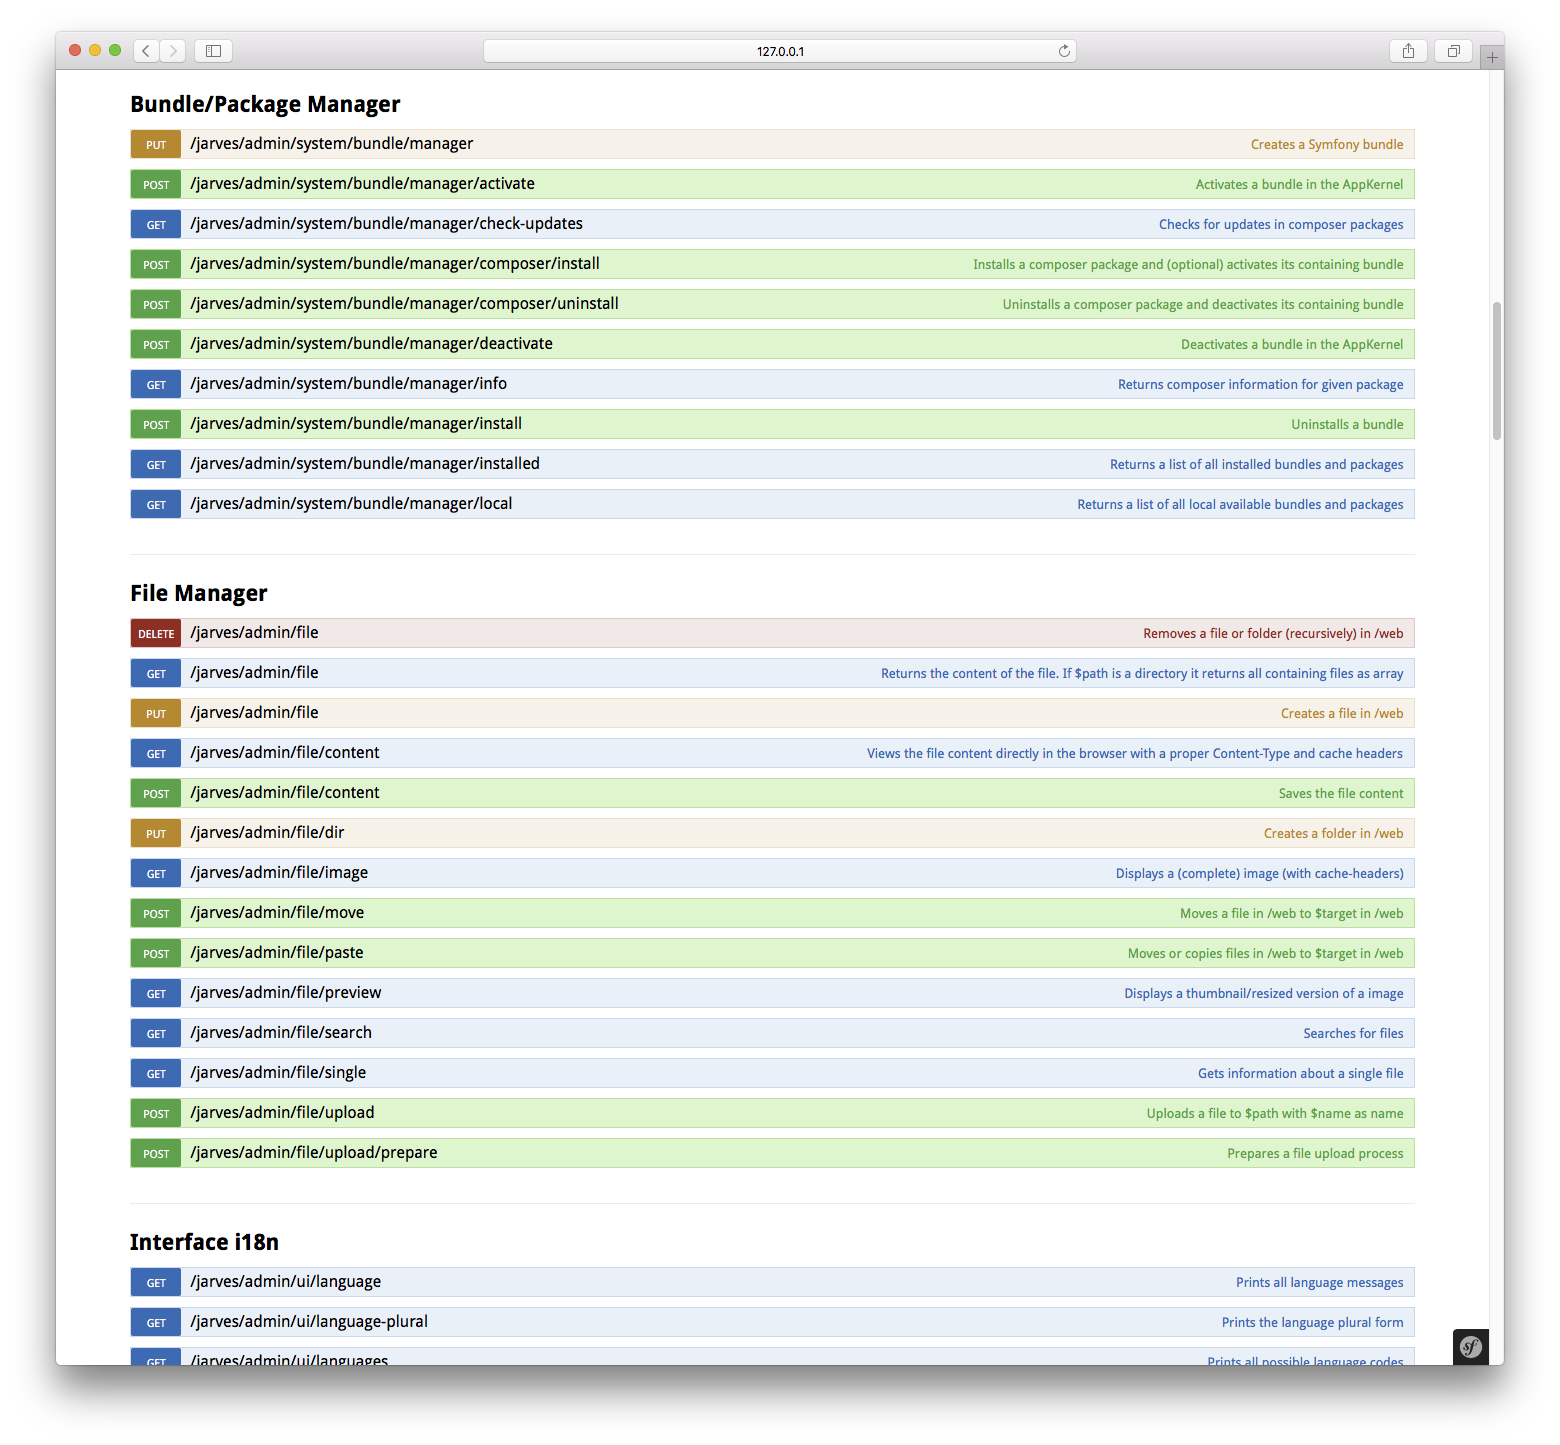1560x1445 pixels.
Task: Click the POST badge for file/content
Action: [x=156, y=793]
